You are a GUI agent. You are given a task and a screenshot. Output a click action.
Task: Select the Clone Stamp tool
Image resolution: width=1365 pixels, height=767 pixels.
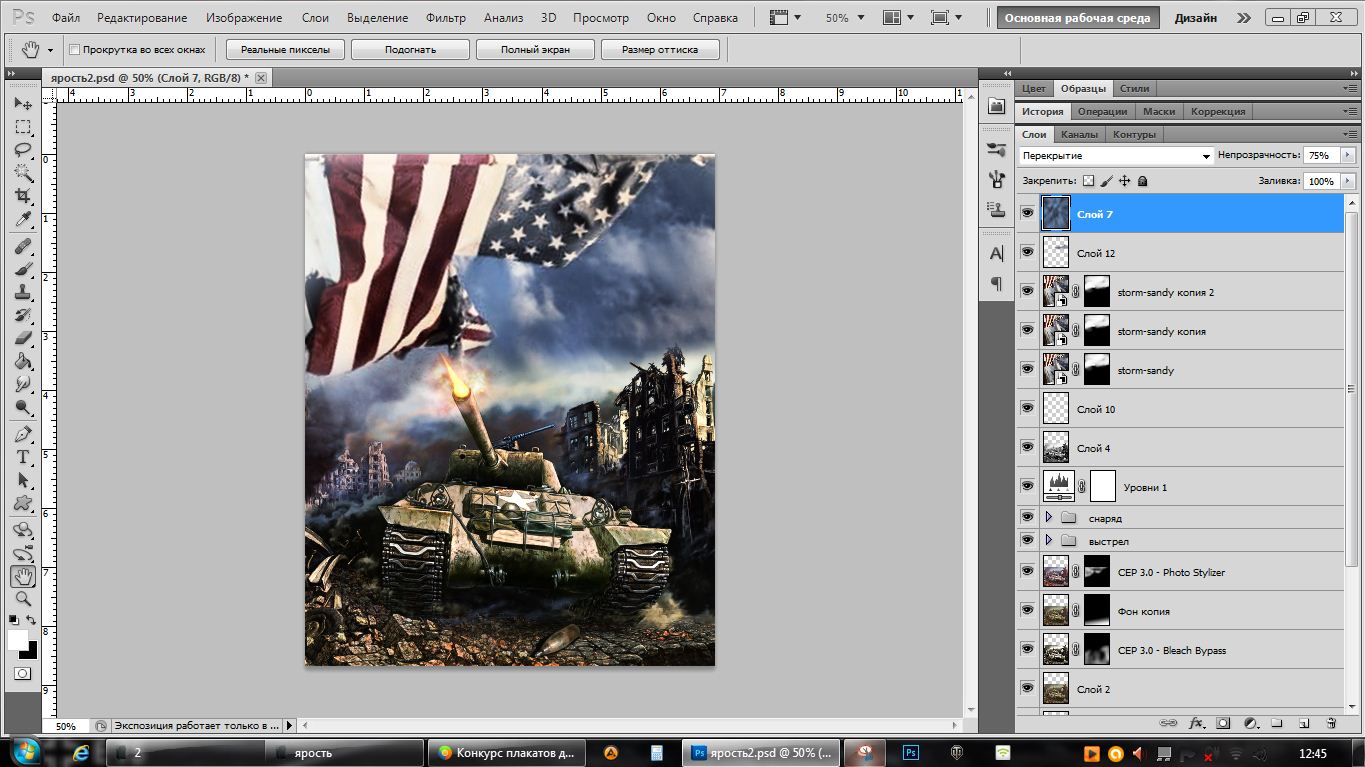click(x=23, y=292)
